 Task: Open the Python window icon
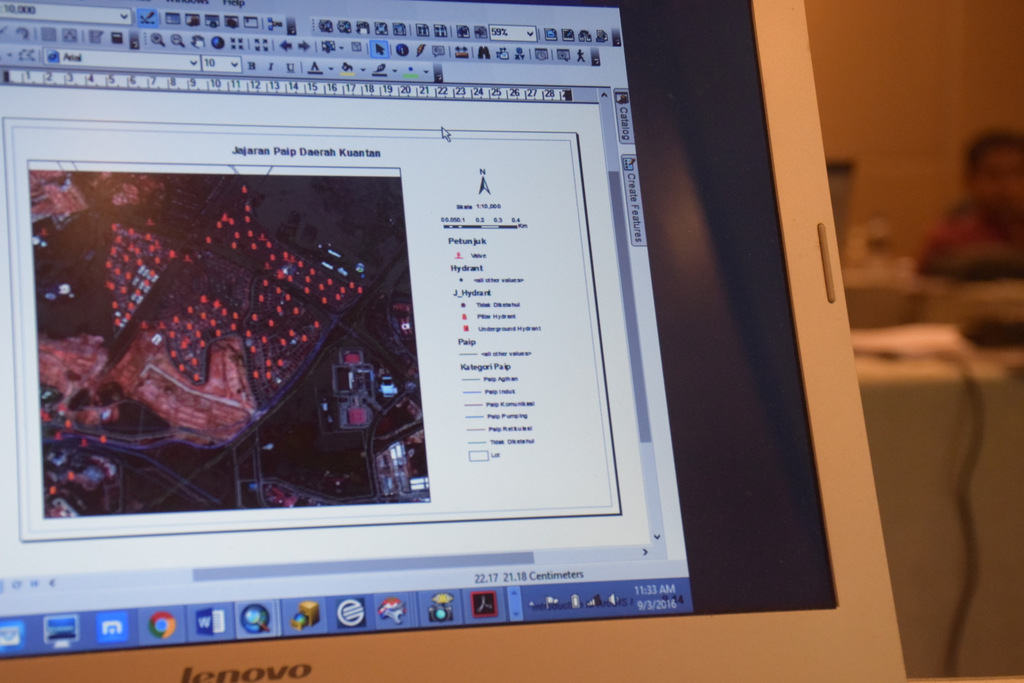[x=251, y=22]
